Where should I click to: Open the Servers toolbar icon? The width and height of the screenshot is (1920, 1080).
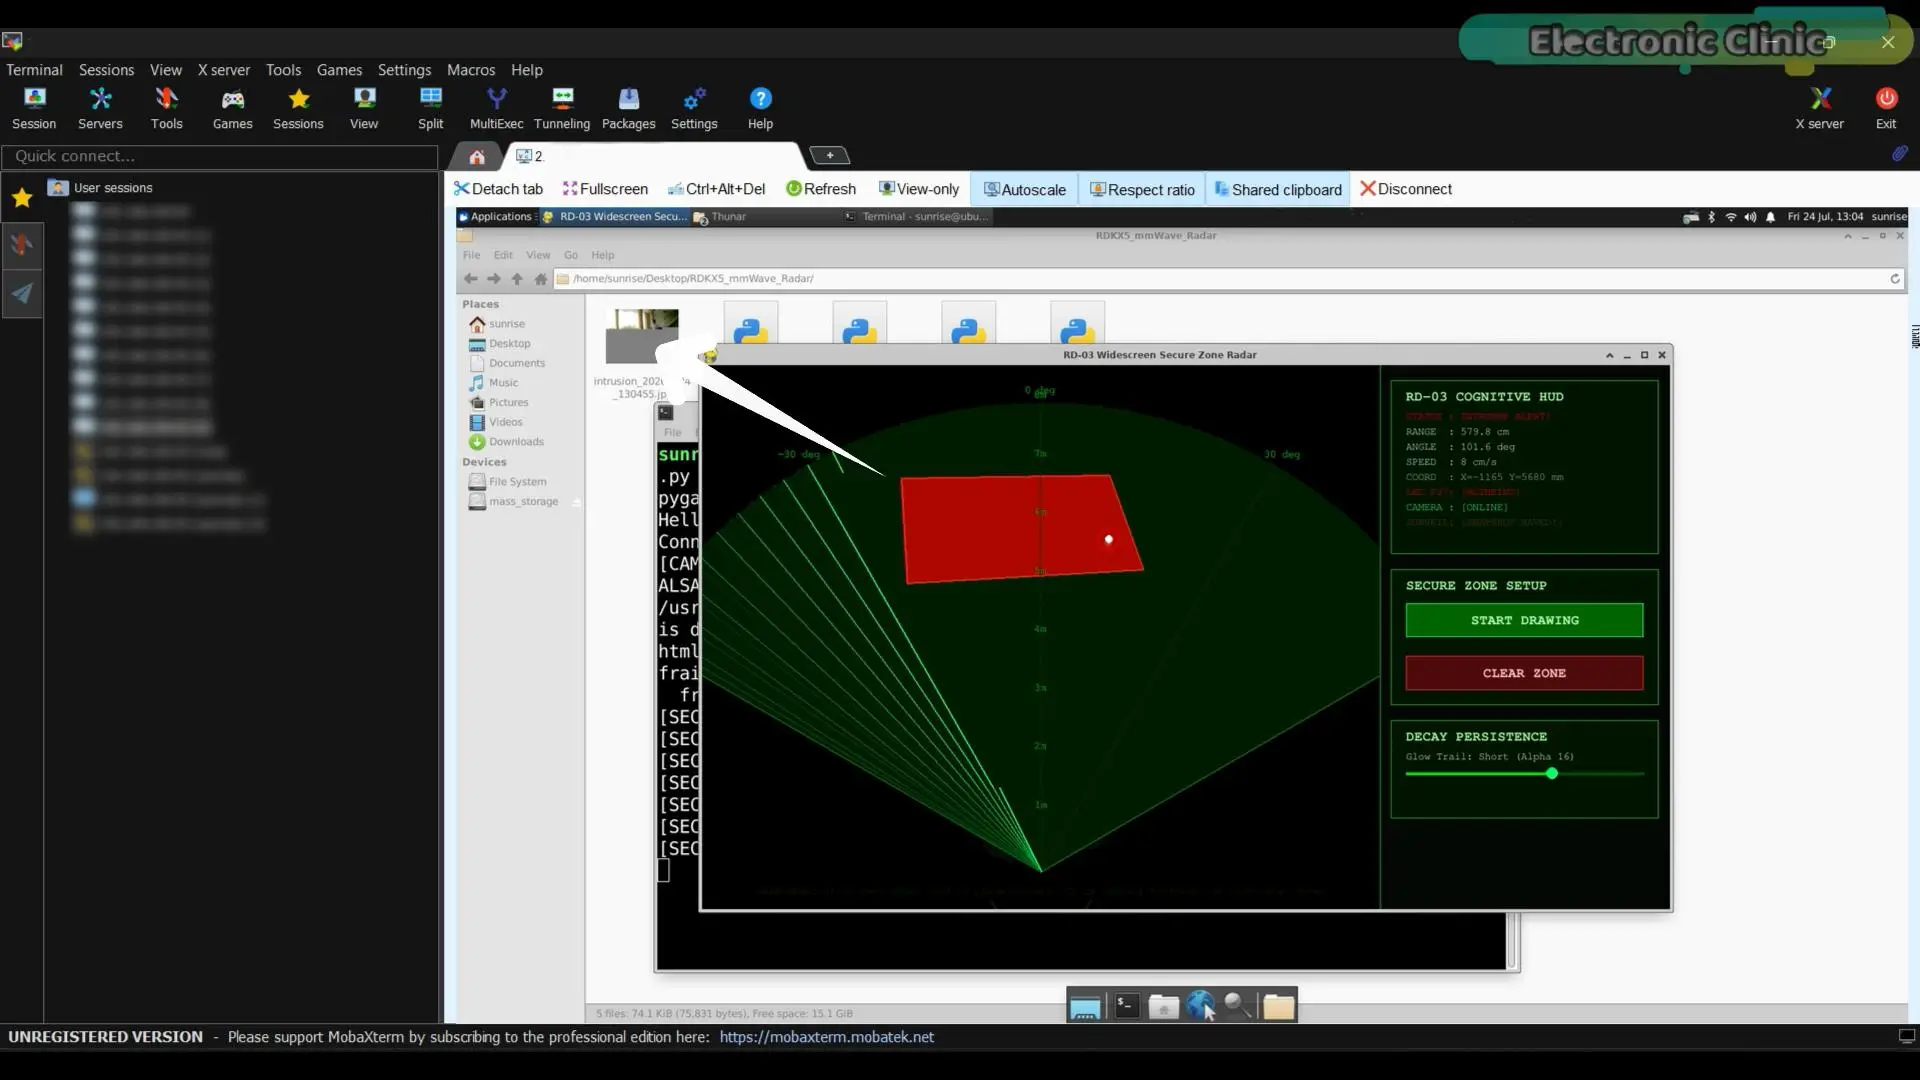[100, 108]
